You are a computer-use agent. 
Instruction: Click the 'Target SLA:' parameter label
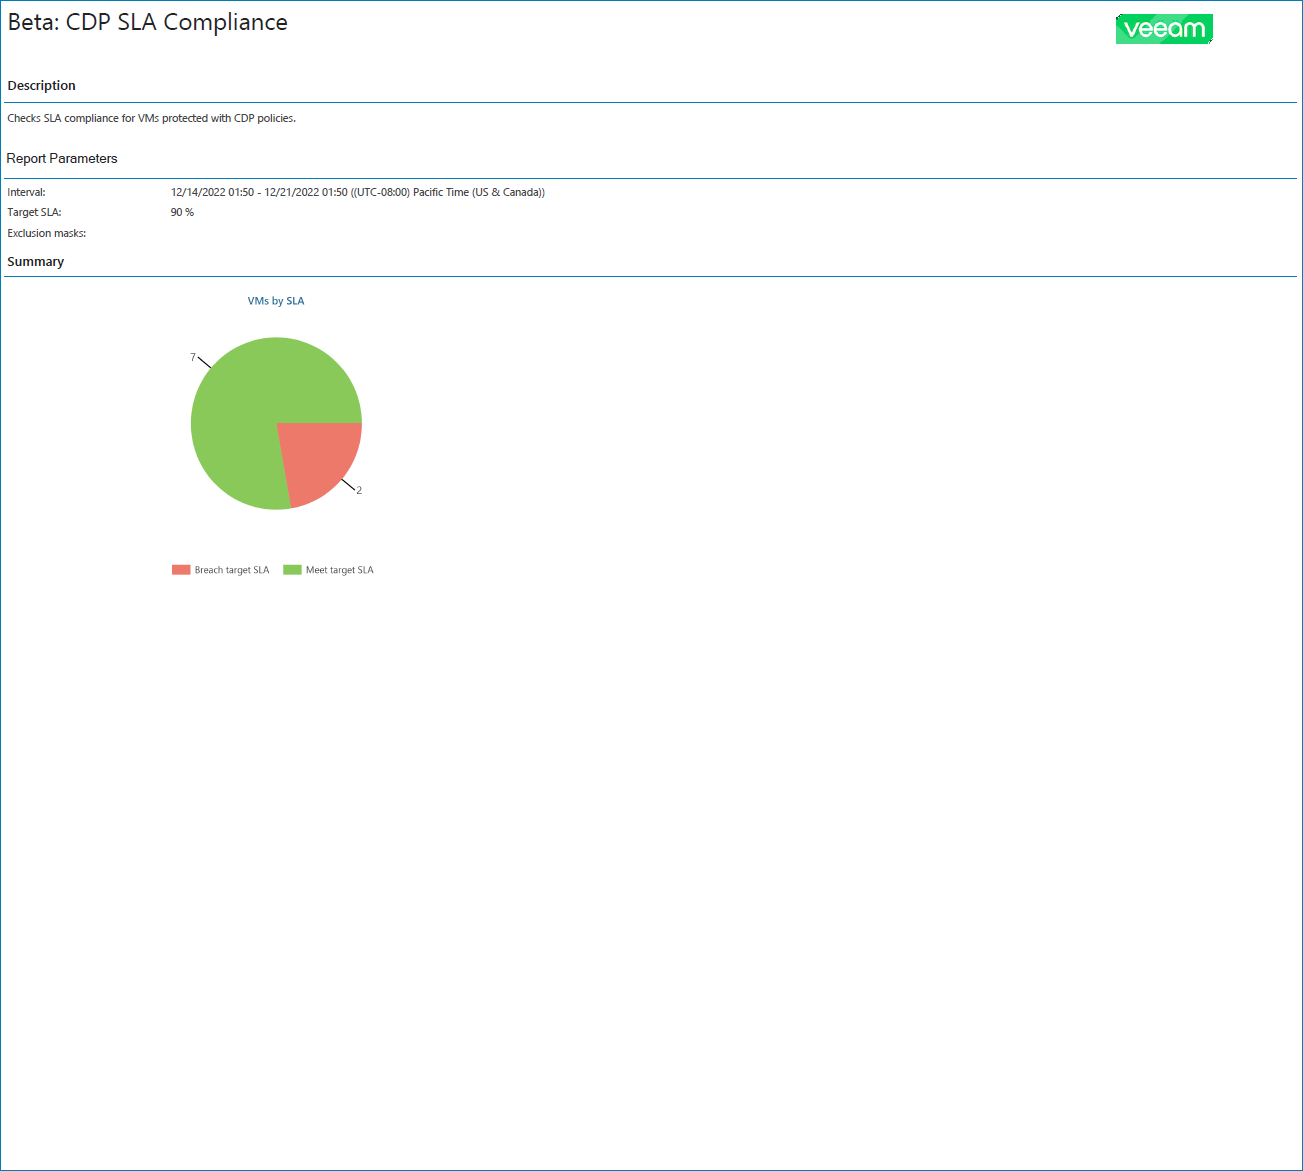pos(34,212)
